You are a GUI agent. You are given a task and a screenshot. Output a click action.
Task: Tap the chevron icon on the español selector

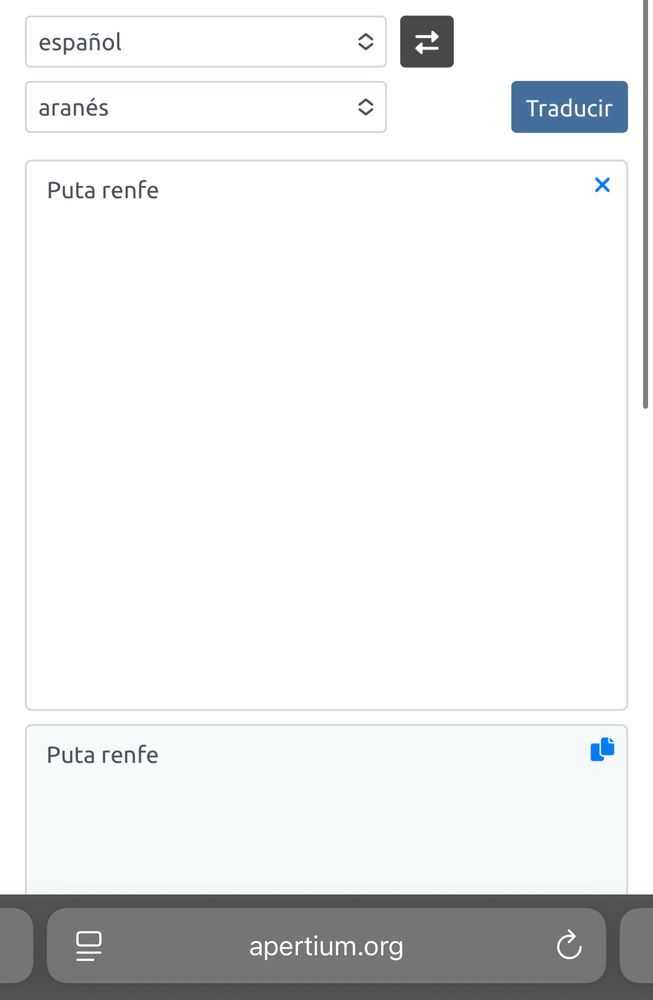click(x=366, y=42)
